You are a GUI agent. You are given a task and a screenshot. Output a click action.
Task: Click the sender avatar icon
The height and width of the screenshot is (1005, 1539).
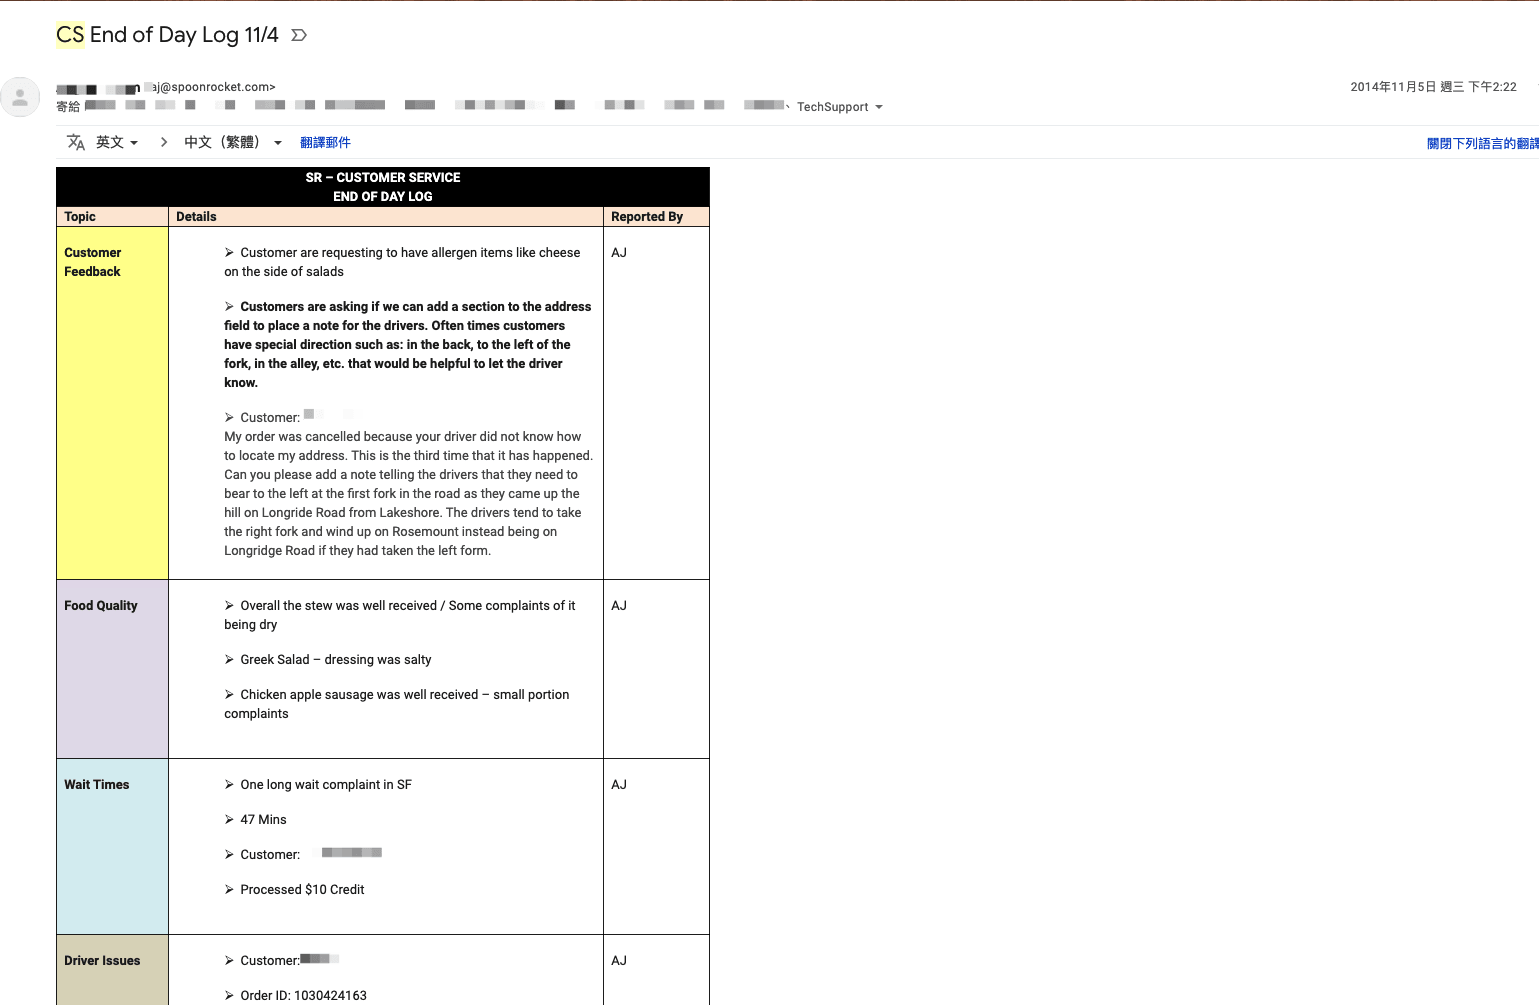click(20, 97)
